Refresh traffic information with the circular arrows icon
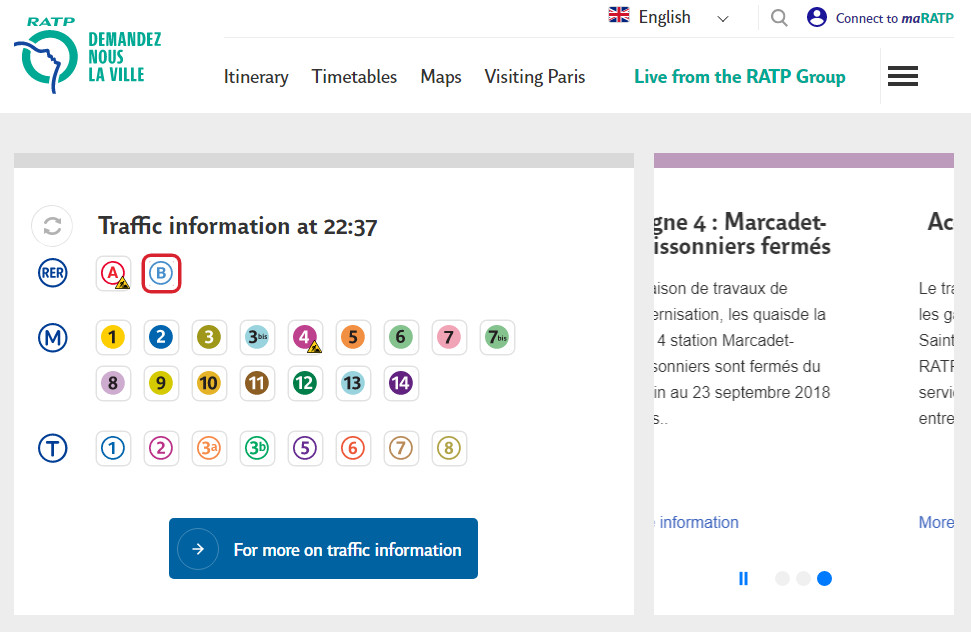This screenshot has height=632, width=971. 52,226
